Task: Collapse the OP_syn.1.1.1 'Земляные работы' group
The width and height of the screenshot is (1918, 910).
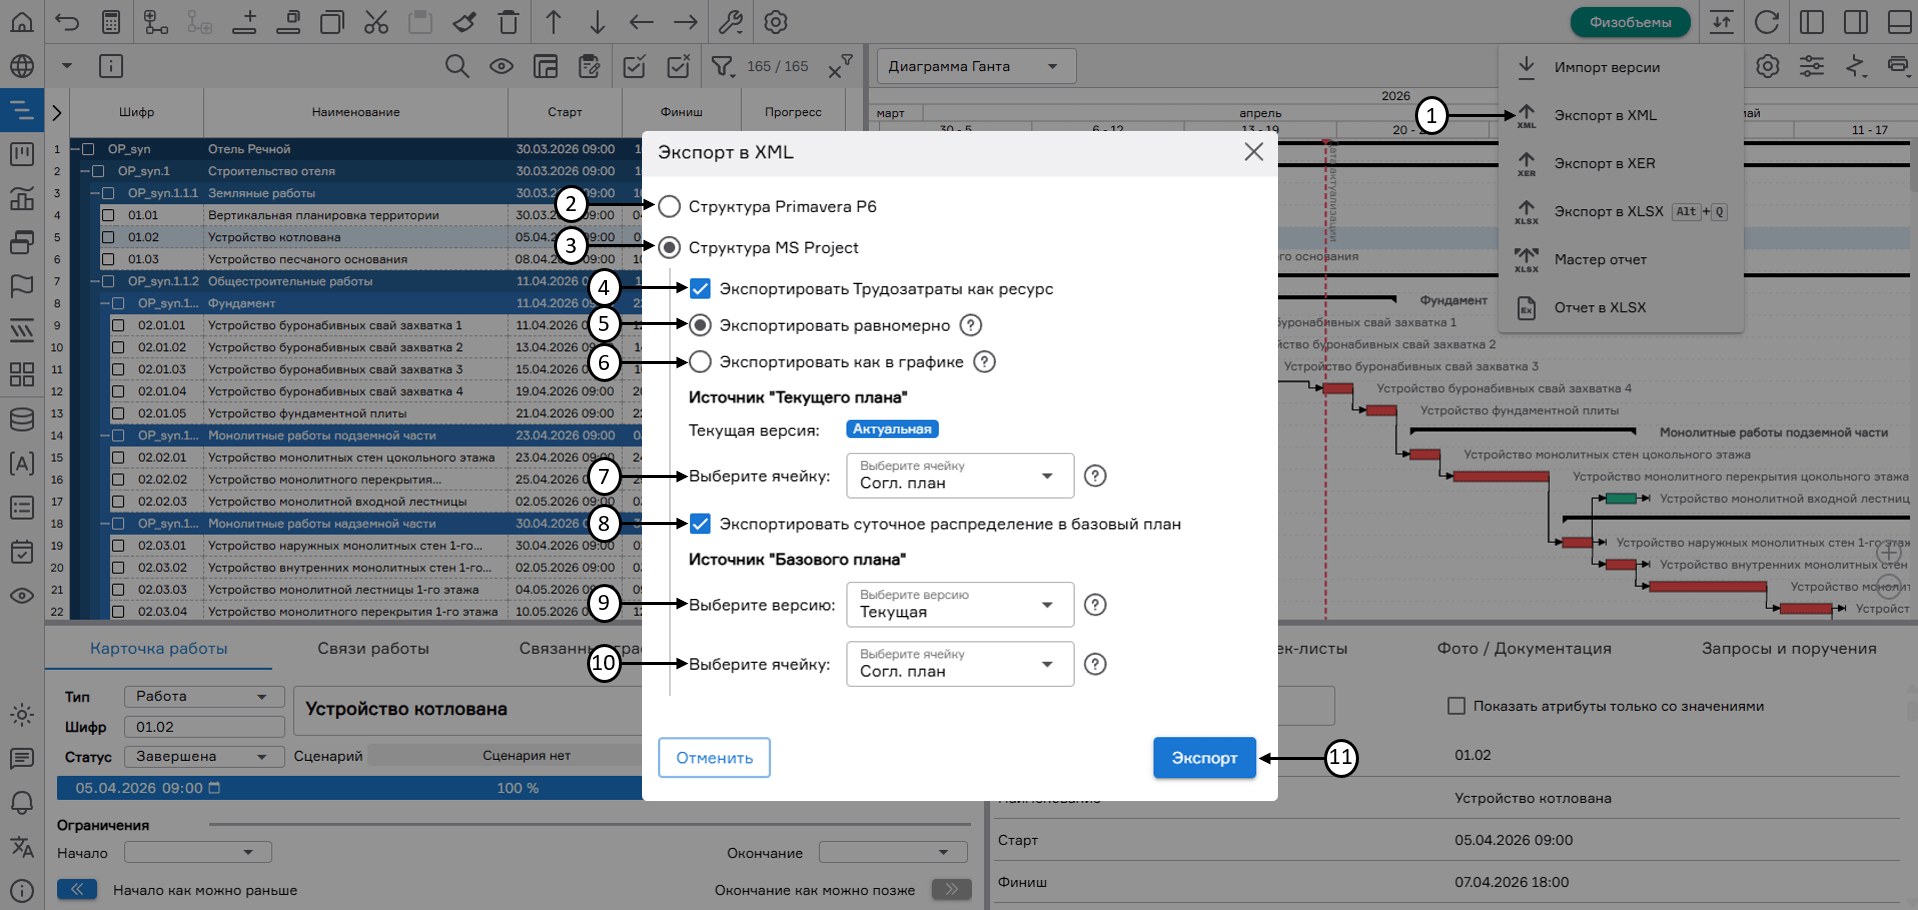Action: tap(96, 193)
